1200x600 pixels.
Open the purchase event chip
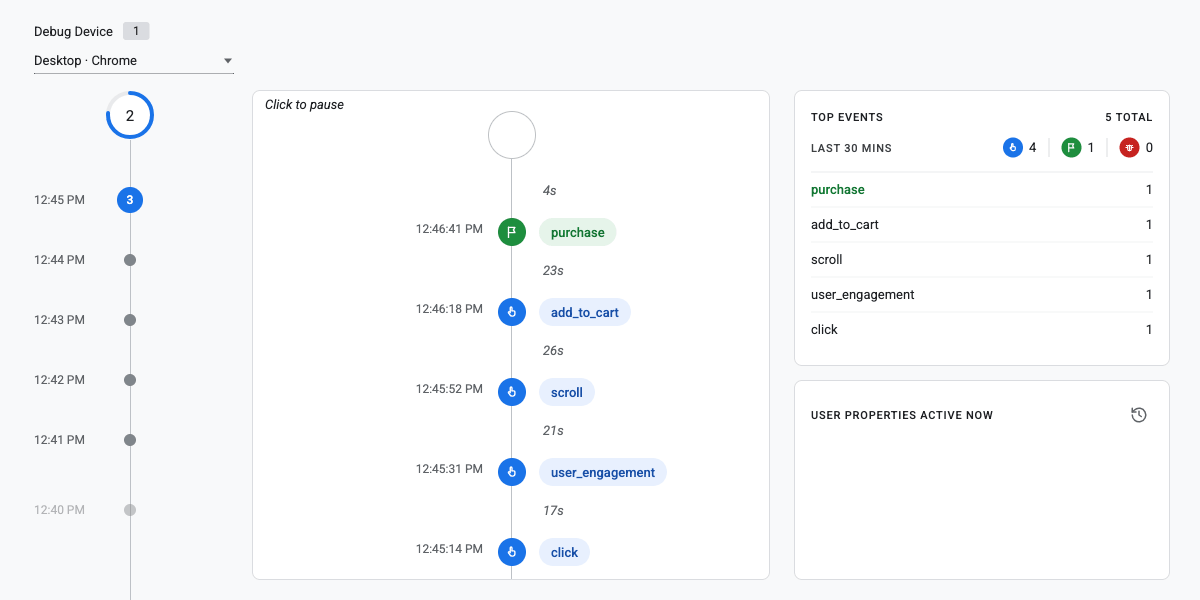[x=578, y=232]
